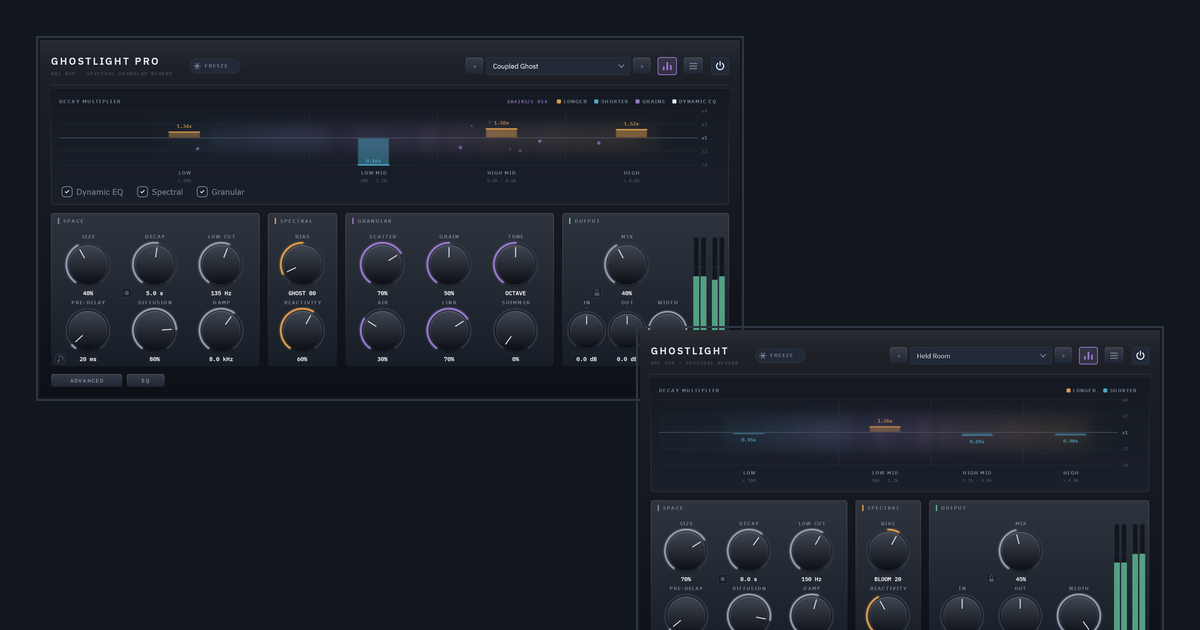Screen dimensions: 1200x630
Task: Click the Tune knob showing OCTAVE
Action: point(515,265)
